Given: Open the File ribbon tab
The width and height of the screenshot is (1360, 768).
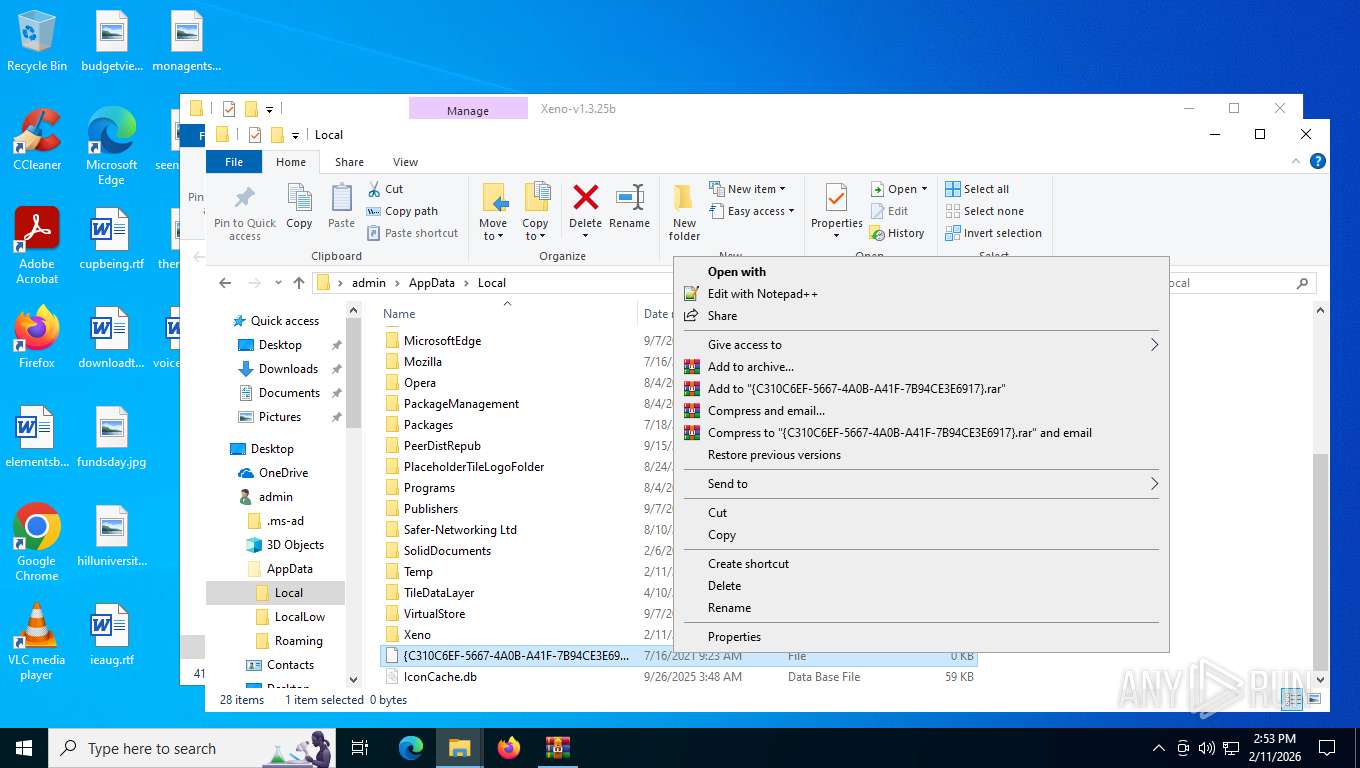Looking at the screenshot, I should click(234, 162).
